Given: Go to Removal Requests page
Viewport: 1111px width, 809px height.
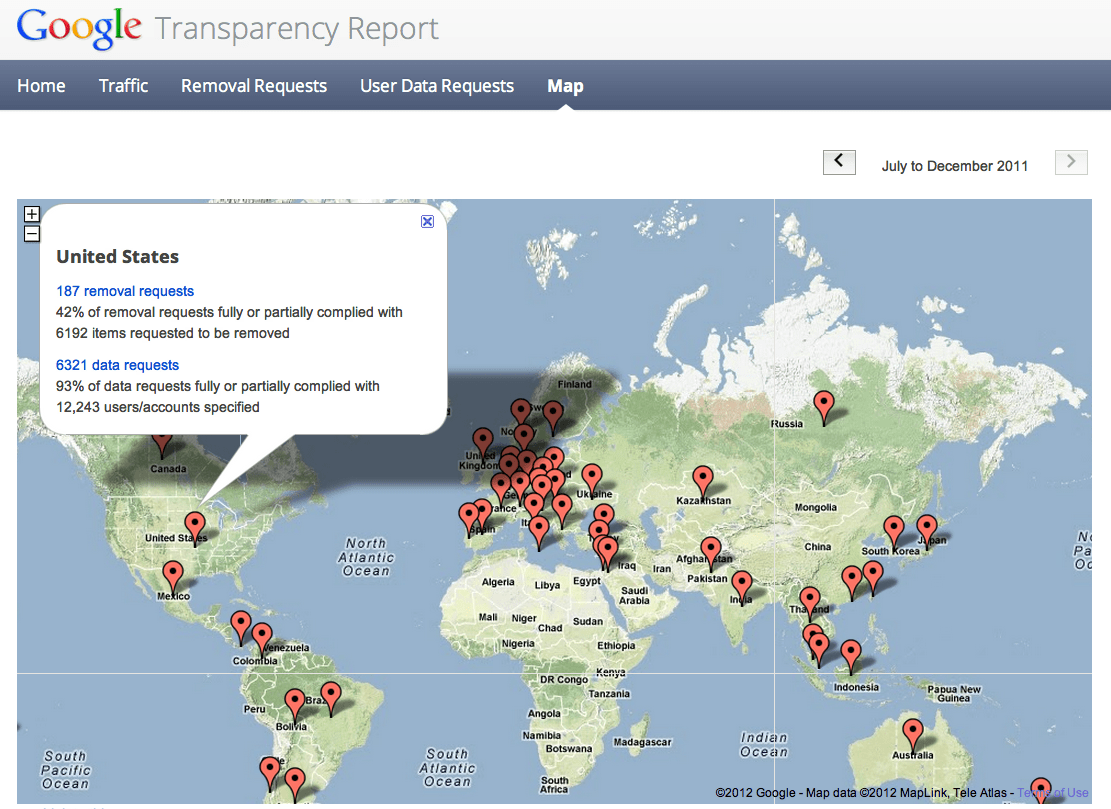Looking at the screenshot, I should 254,86.
